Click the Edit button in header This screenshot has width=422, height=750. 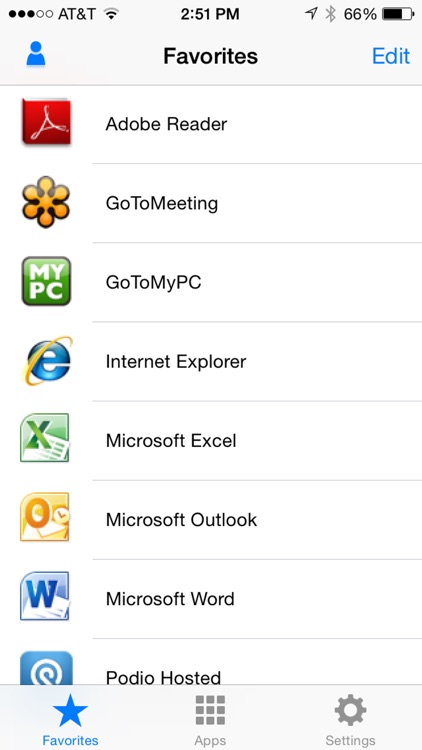click(x=391, y=56)
